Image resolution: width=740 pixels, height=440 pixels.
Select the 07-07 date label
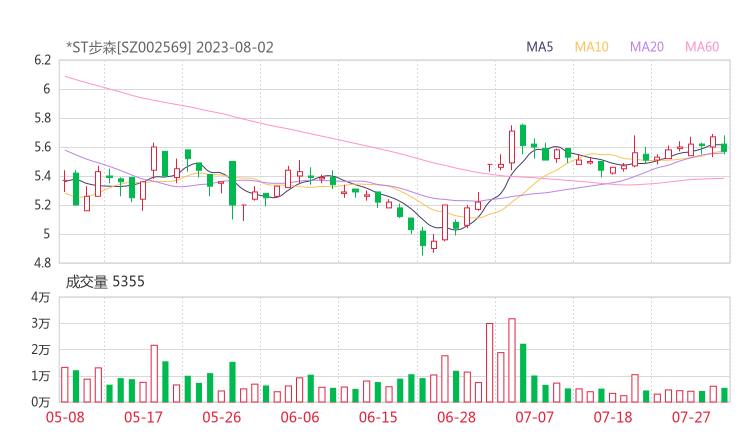tap(535, 417)
